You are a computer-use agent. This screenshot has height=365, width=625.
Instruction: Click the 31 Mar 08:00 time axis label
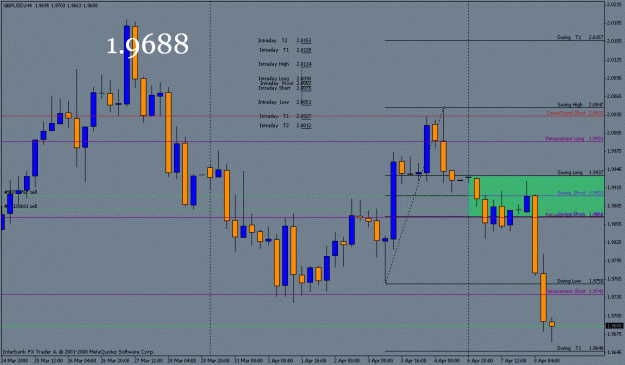pos(248,361)
